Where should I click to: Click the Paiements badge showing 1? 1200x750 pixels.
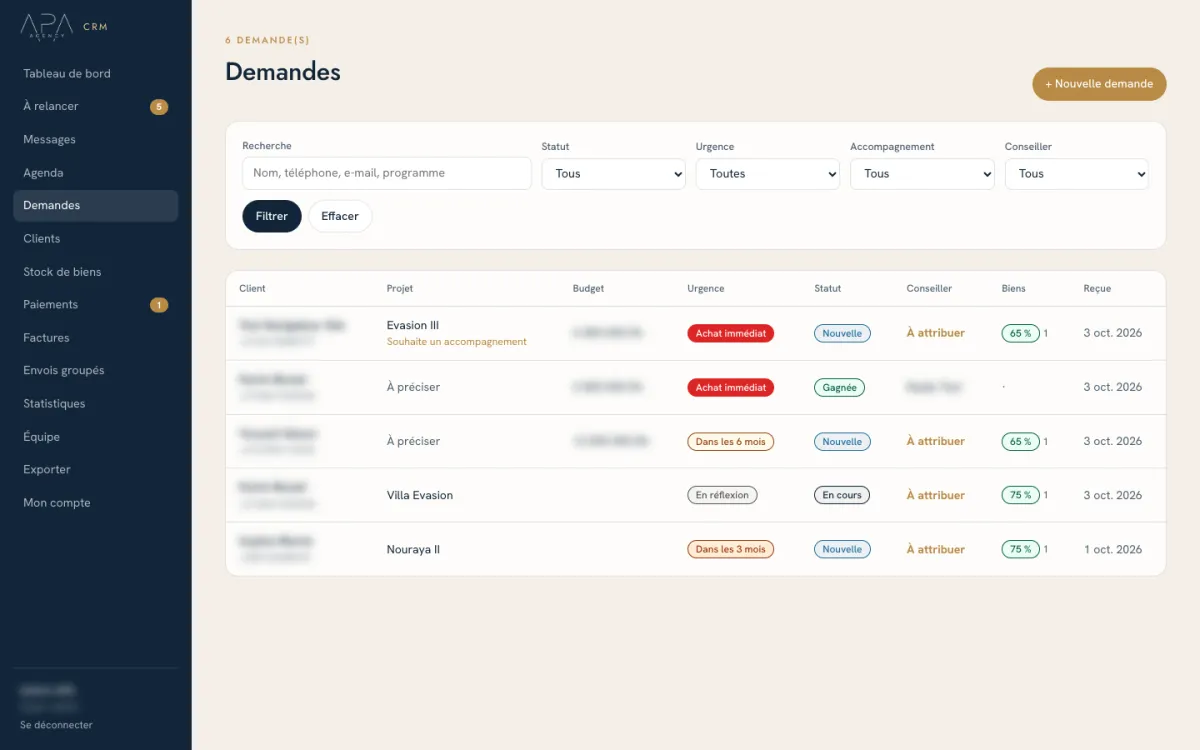tap(159, 304)
